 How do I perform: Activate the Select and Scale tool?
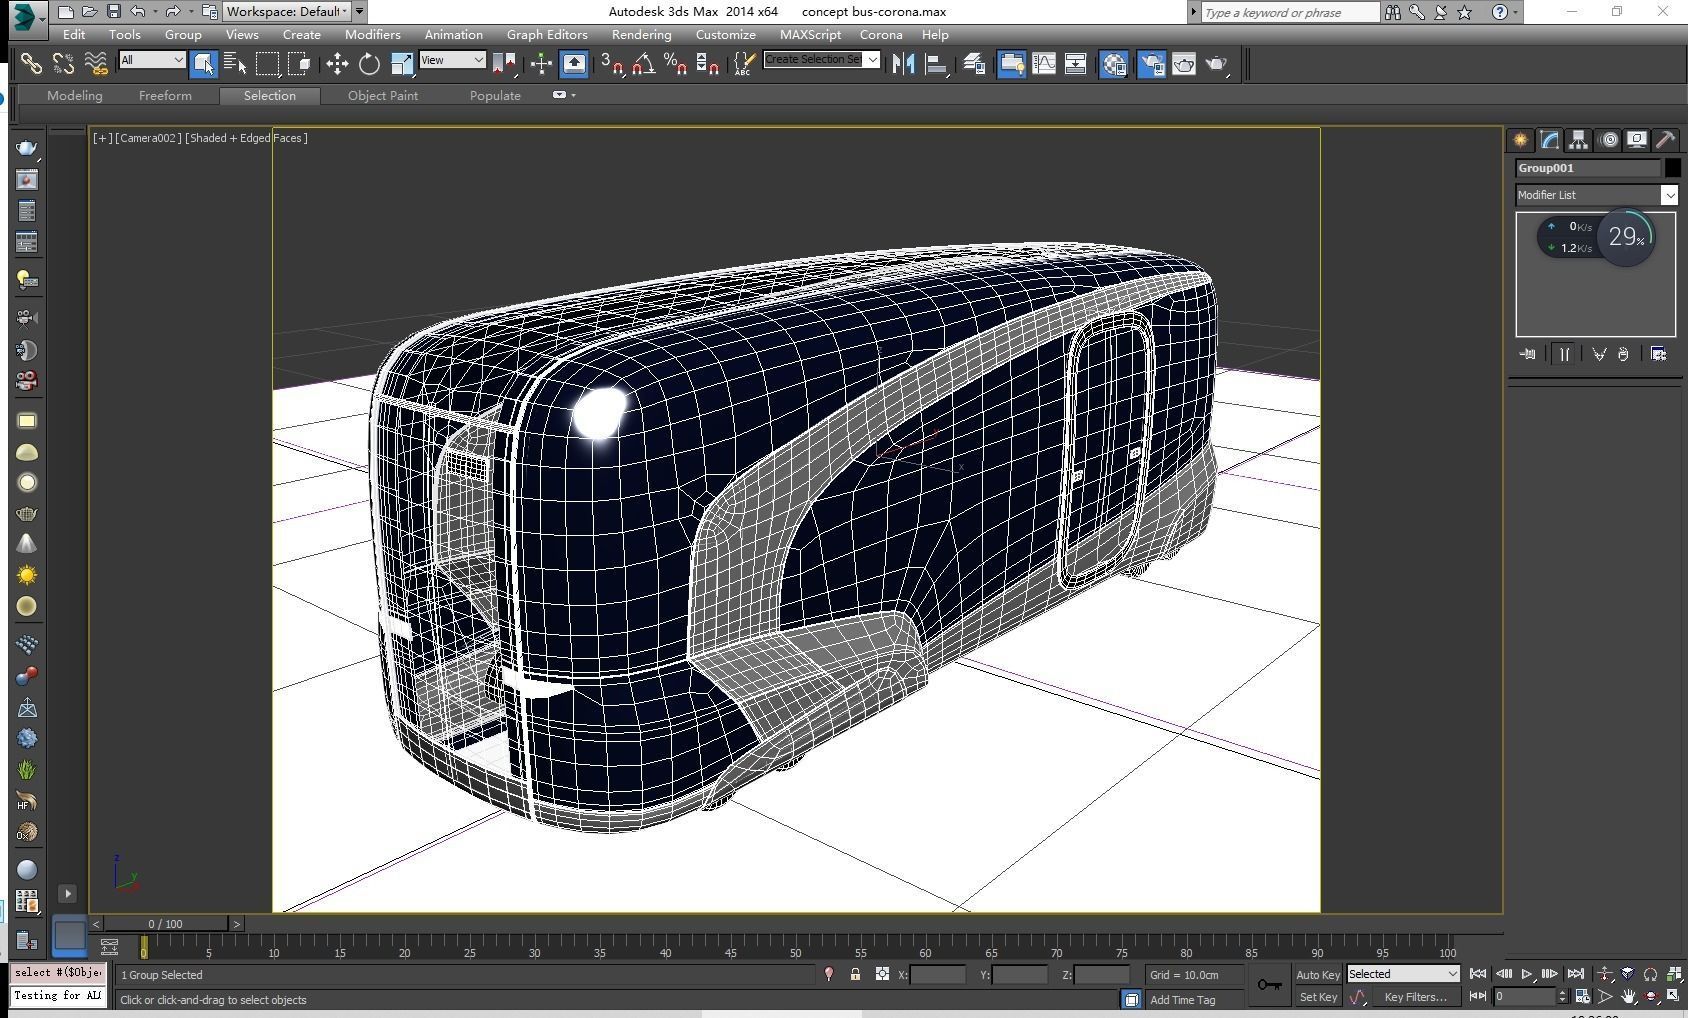pyautogui.click(x=401, y=64)
